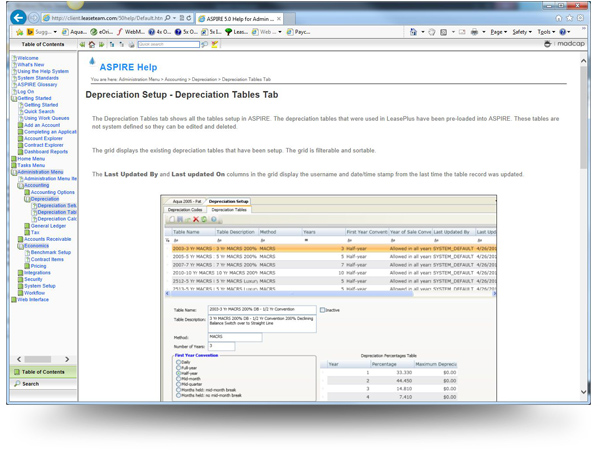
Task: Click the grid's horizontal scrollbar bar
Action: 292,293
